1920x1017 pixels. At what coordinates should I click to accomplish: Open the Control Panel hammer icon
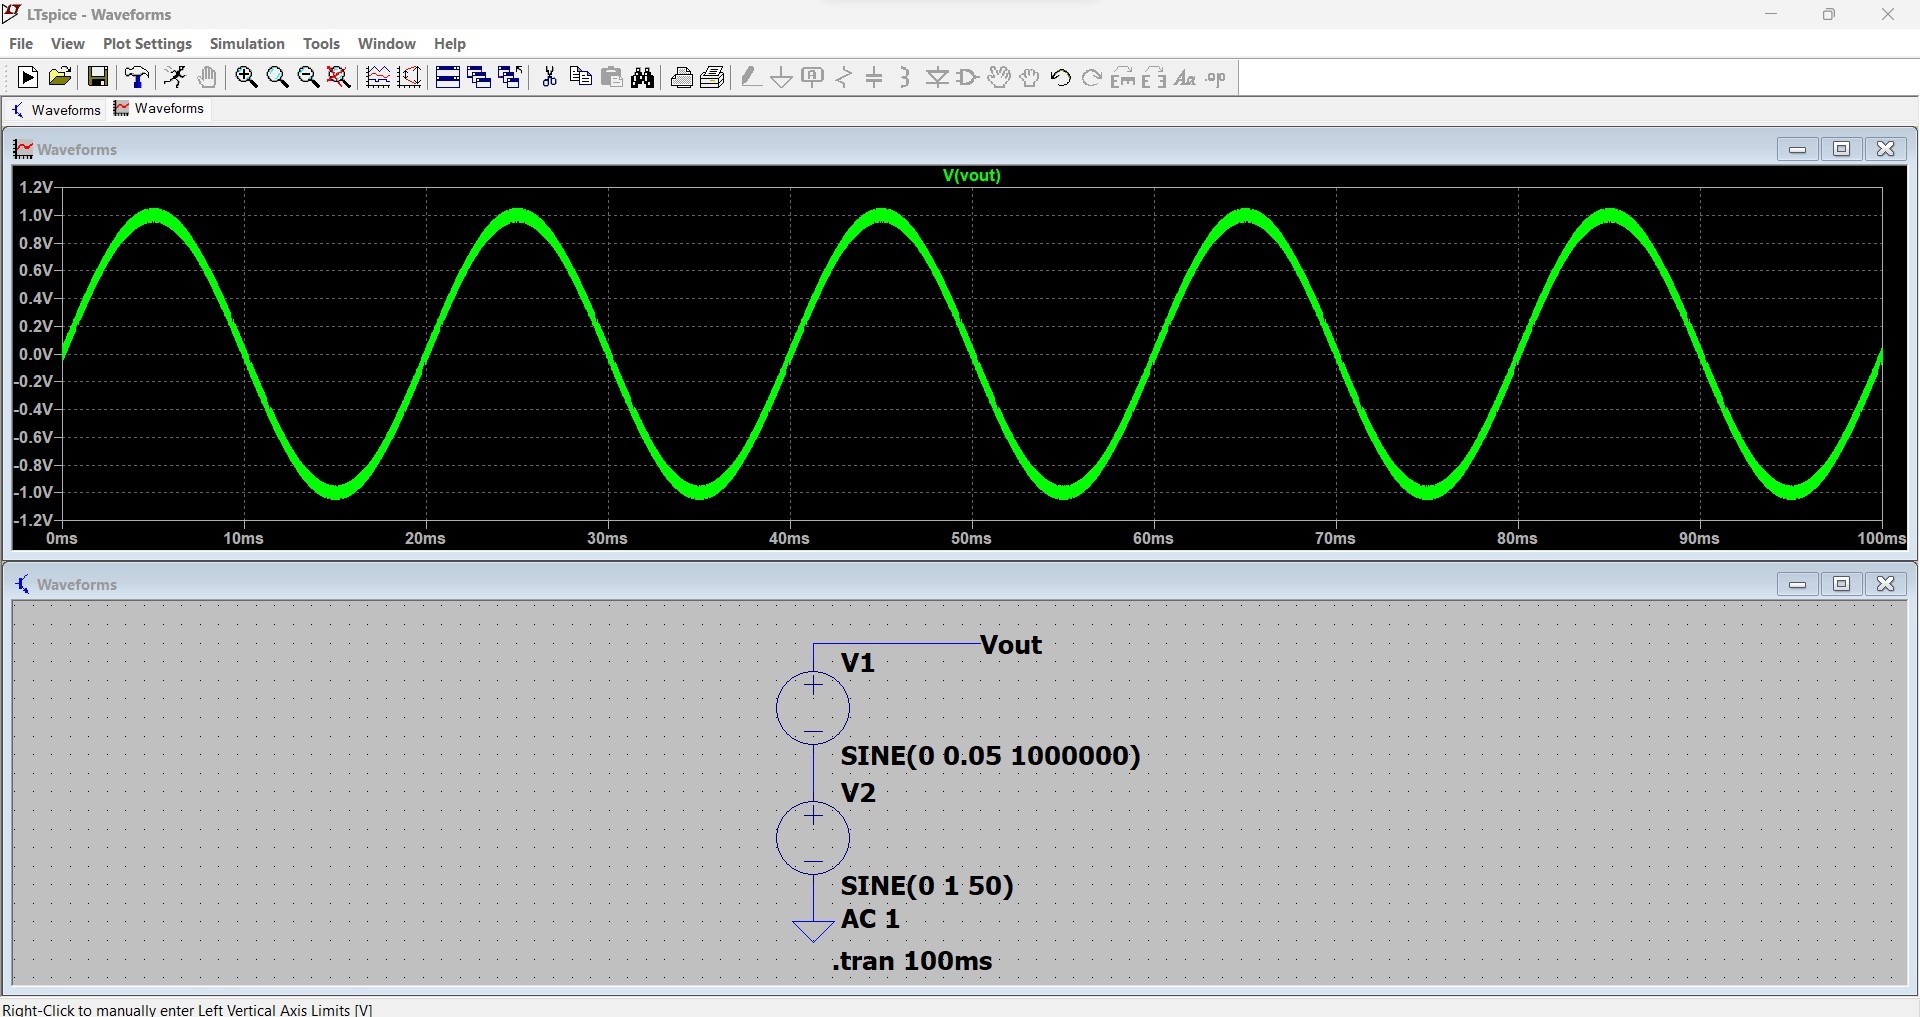(137, 77)
